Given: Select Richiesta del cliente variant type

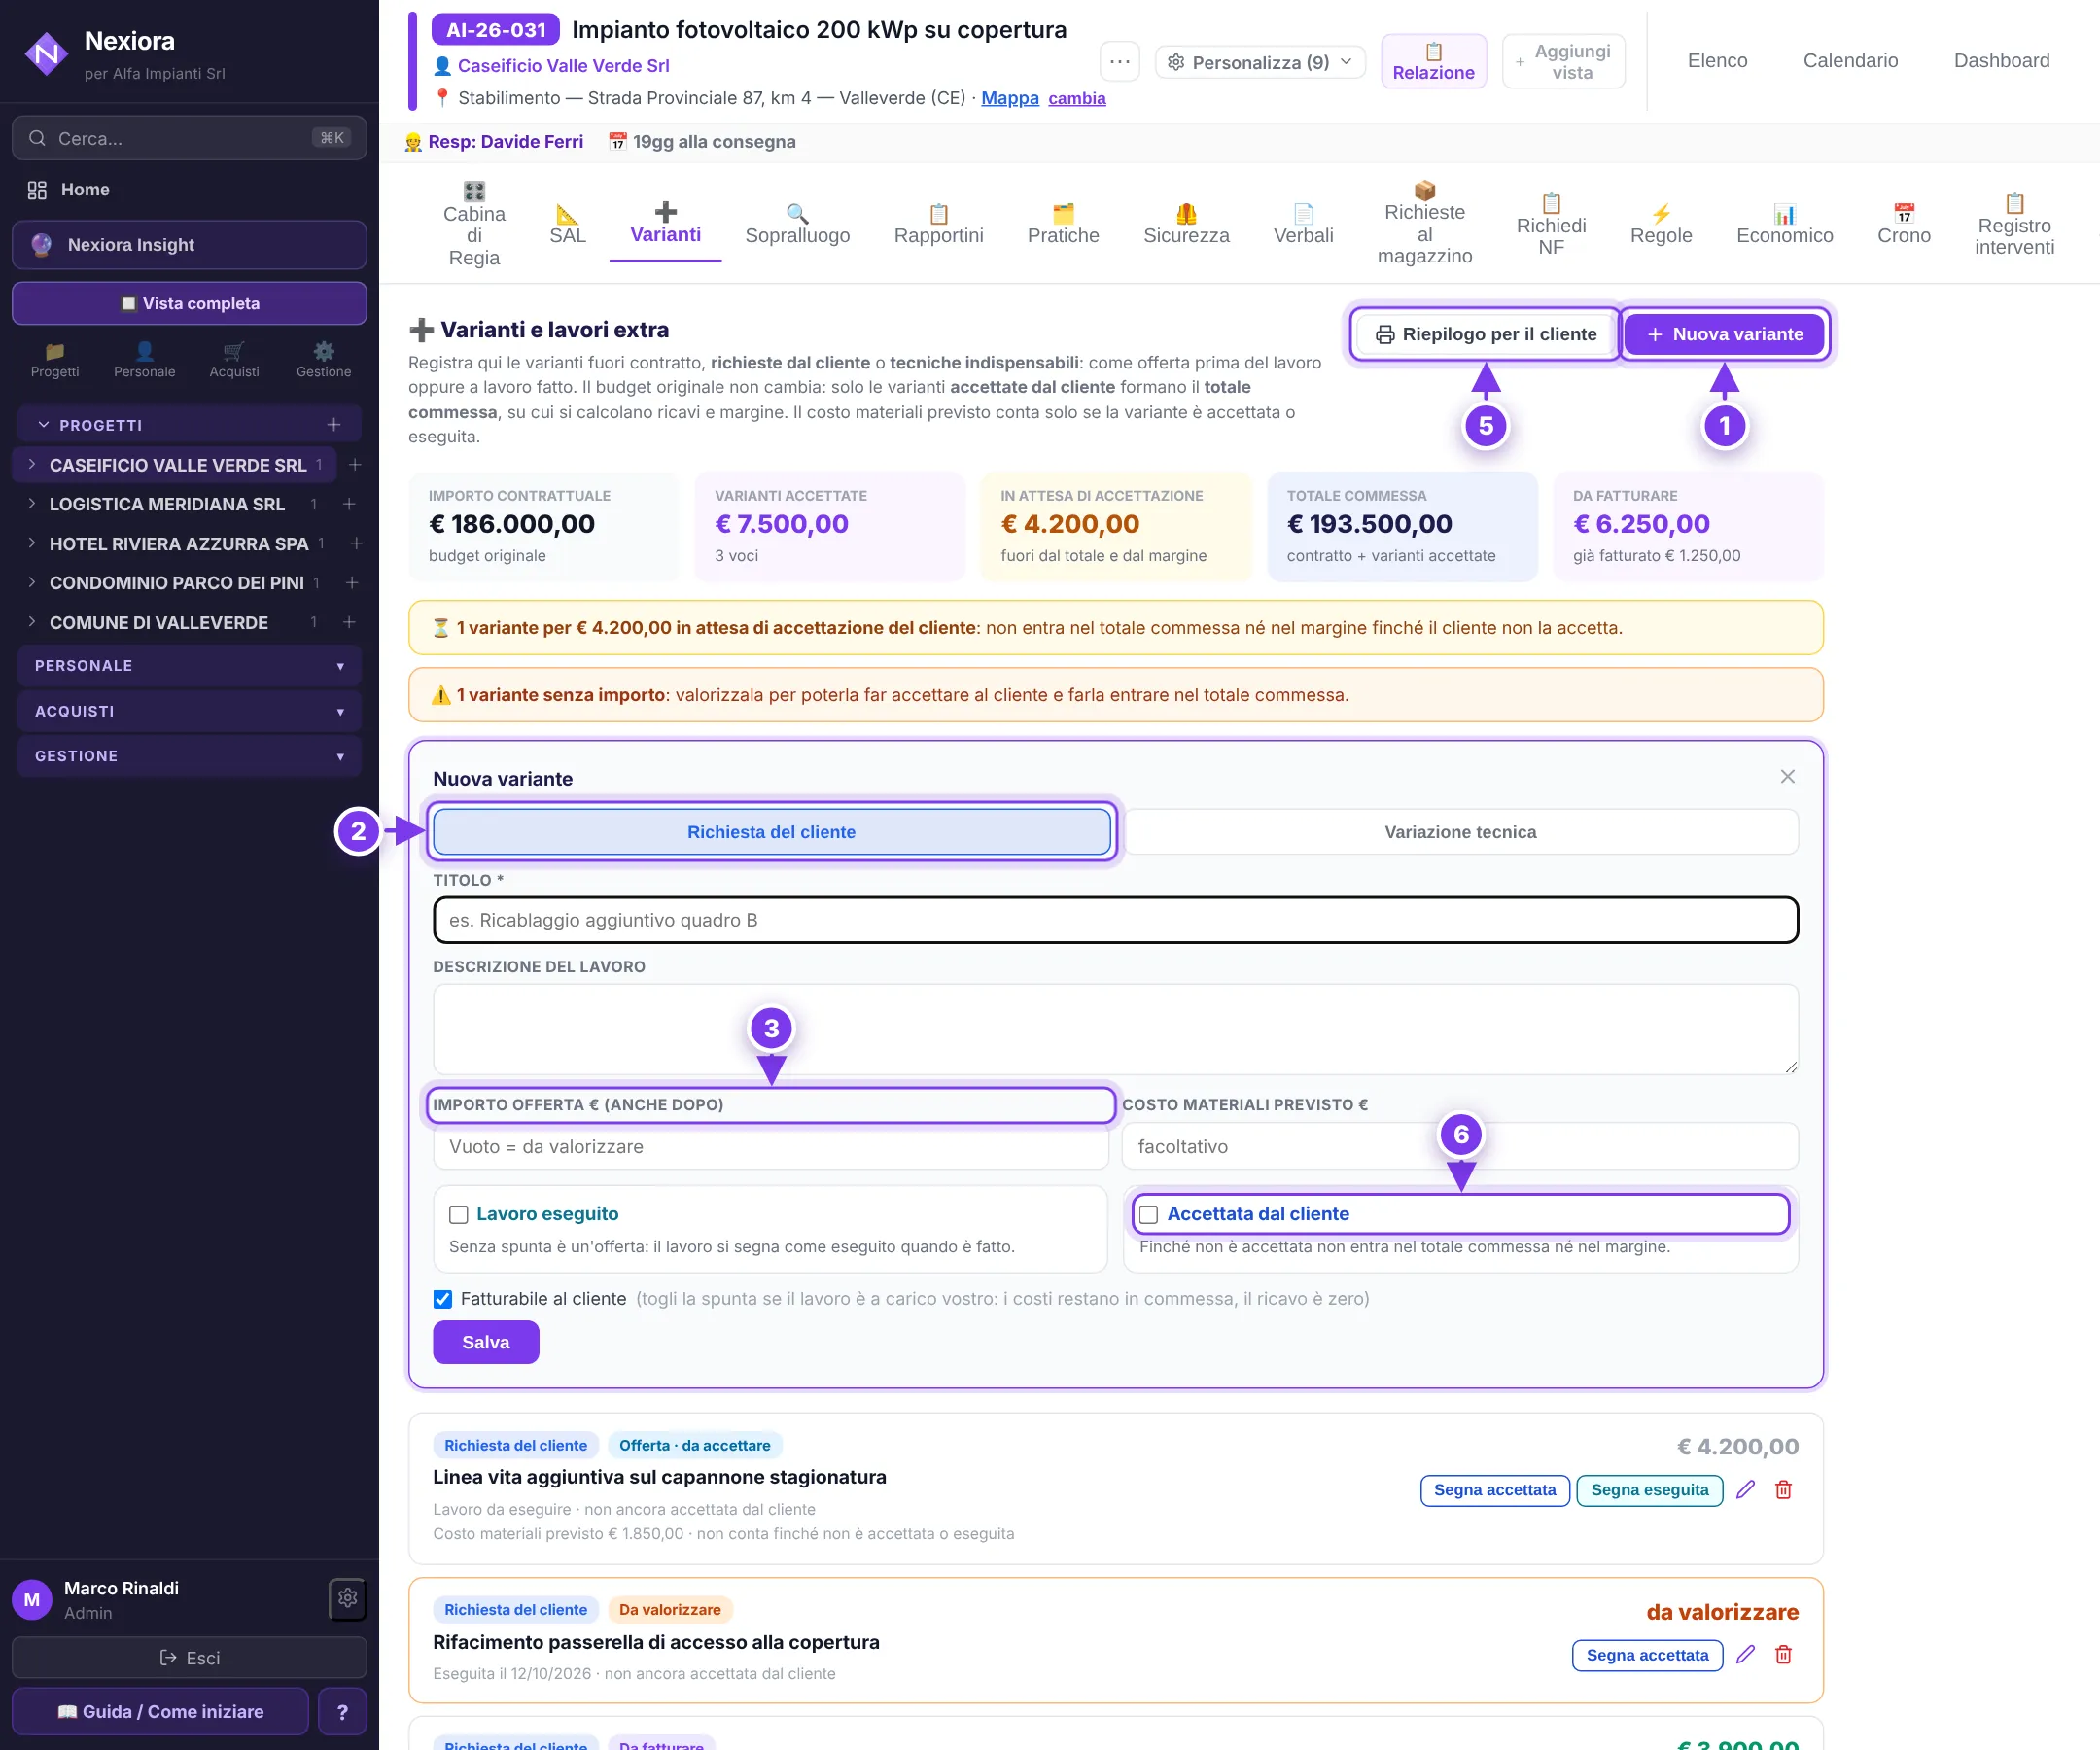Looking at the screenshot, I should (771, 832).
